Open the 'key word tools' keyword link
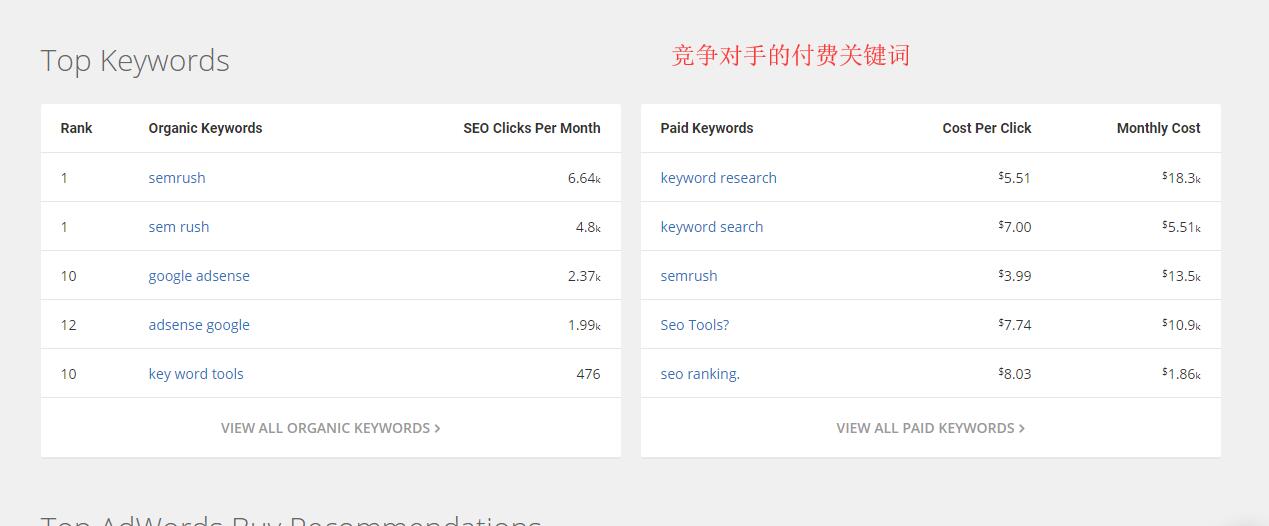1269x526 pixels. point(196,374)
